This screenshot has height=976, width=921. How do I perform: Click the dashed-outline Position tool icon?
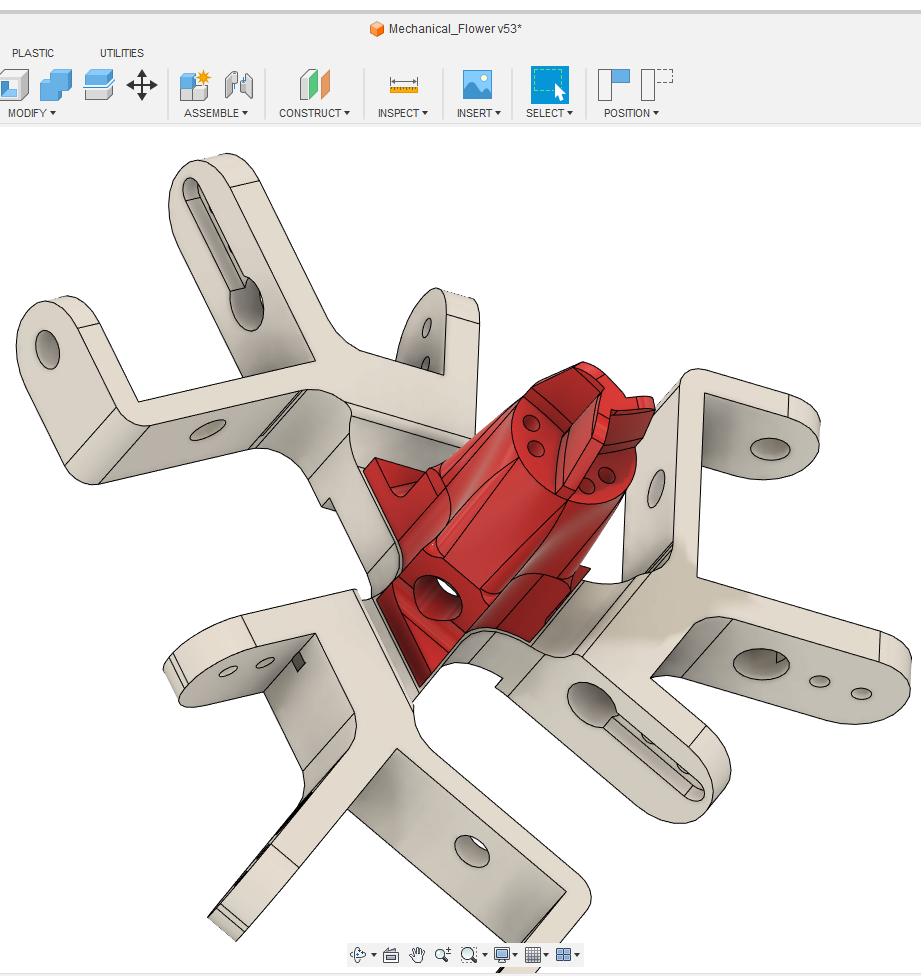tap(657, 85)
